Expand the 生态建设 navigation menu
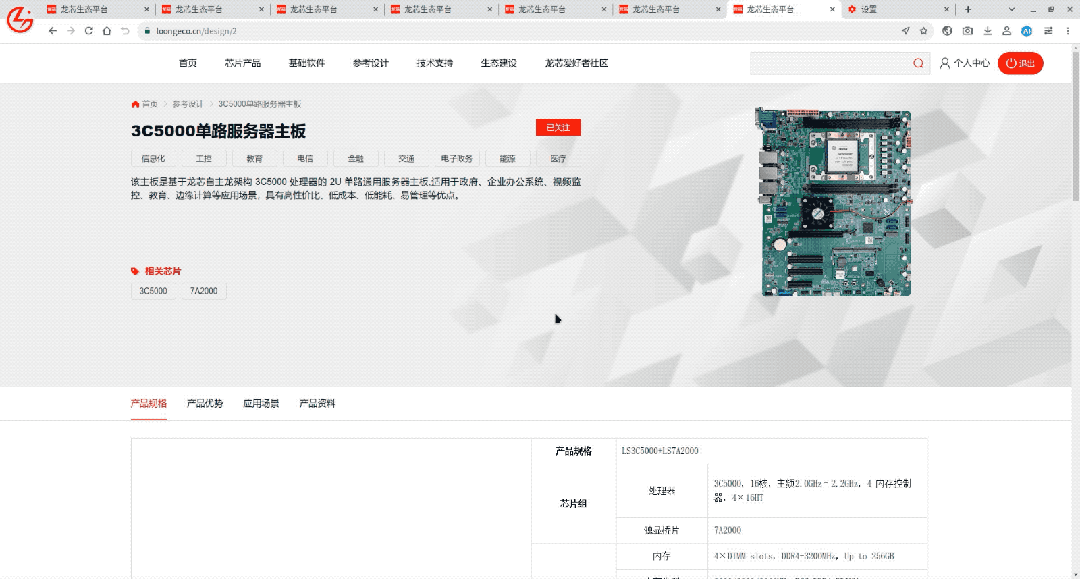The height and width of the screenshot is (579, 1080). [498, 63]
